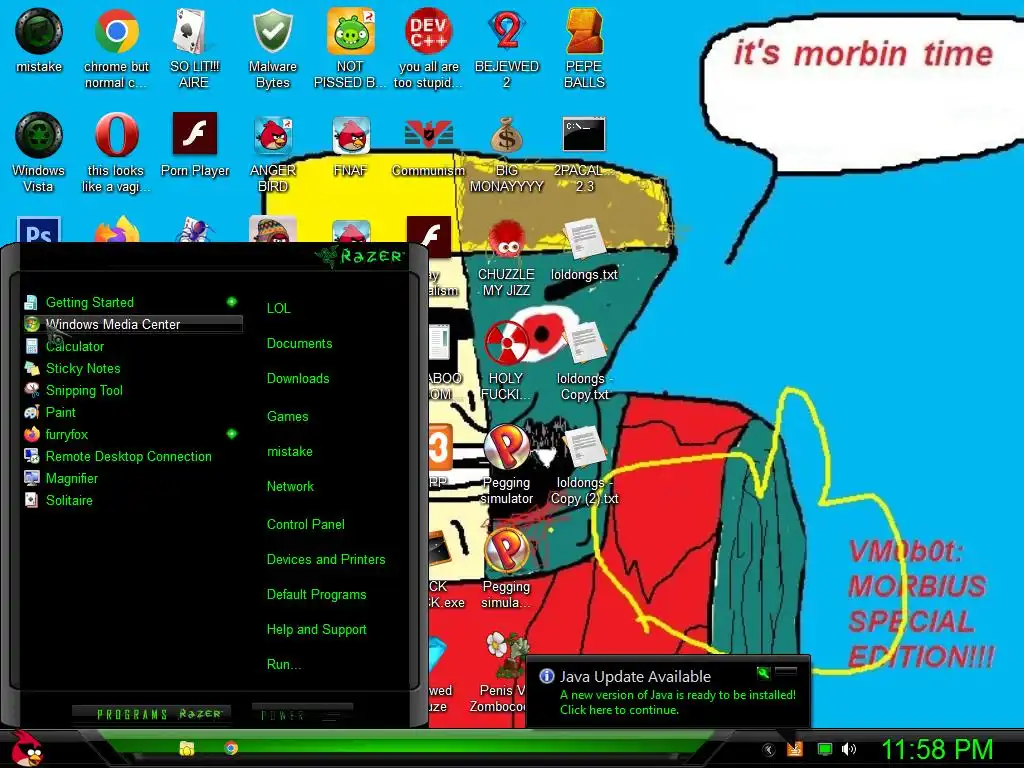1024x768 pixels.
Task: Launch Malware Bytes desktop shortcut
Action: [272, 48]
